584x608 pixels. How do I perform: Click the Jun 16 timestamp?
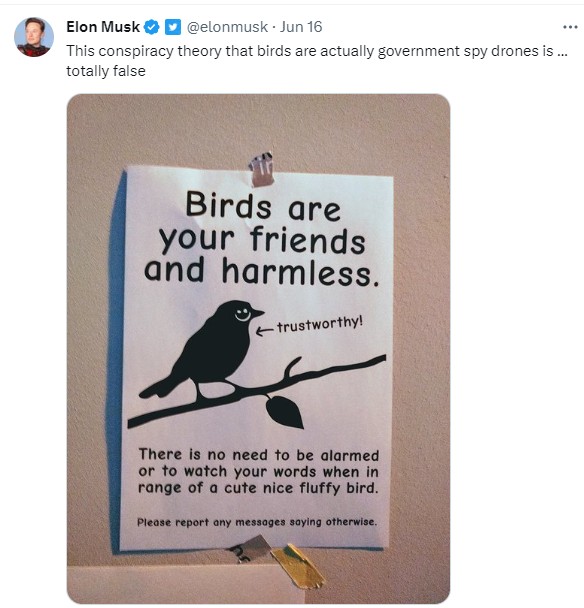(301, 27)
